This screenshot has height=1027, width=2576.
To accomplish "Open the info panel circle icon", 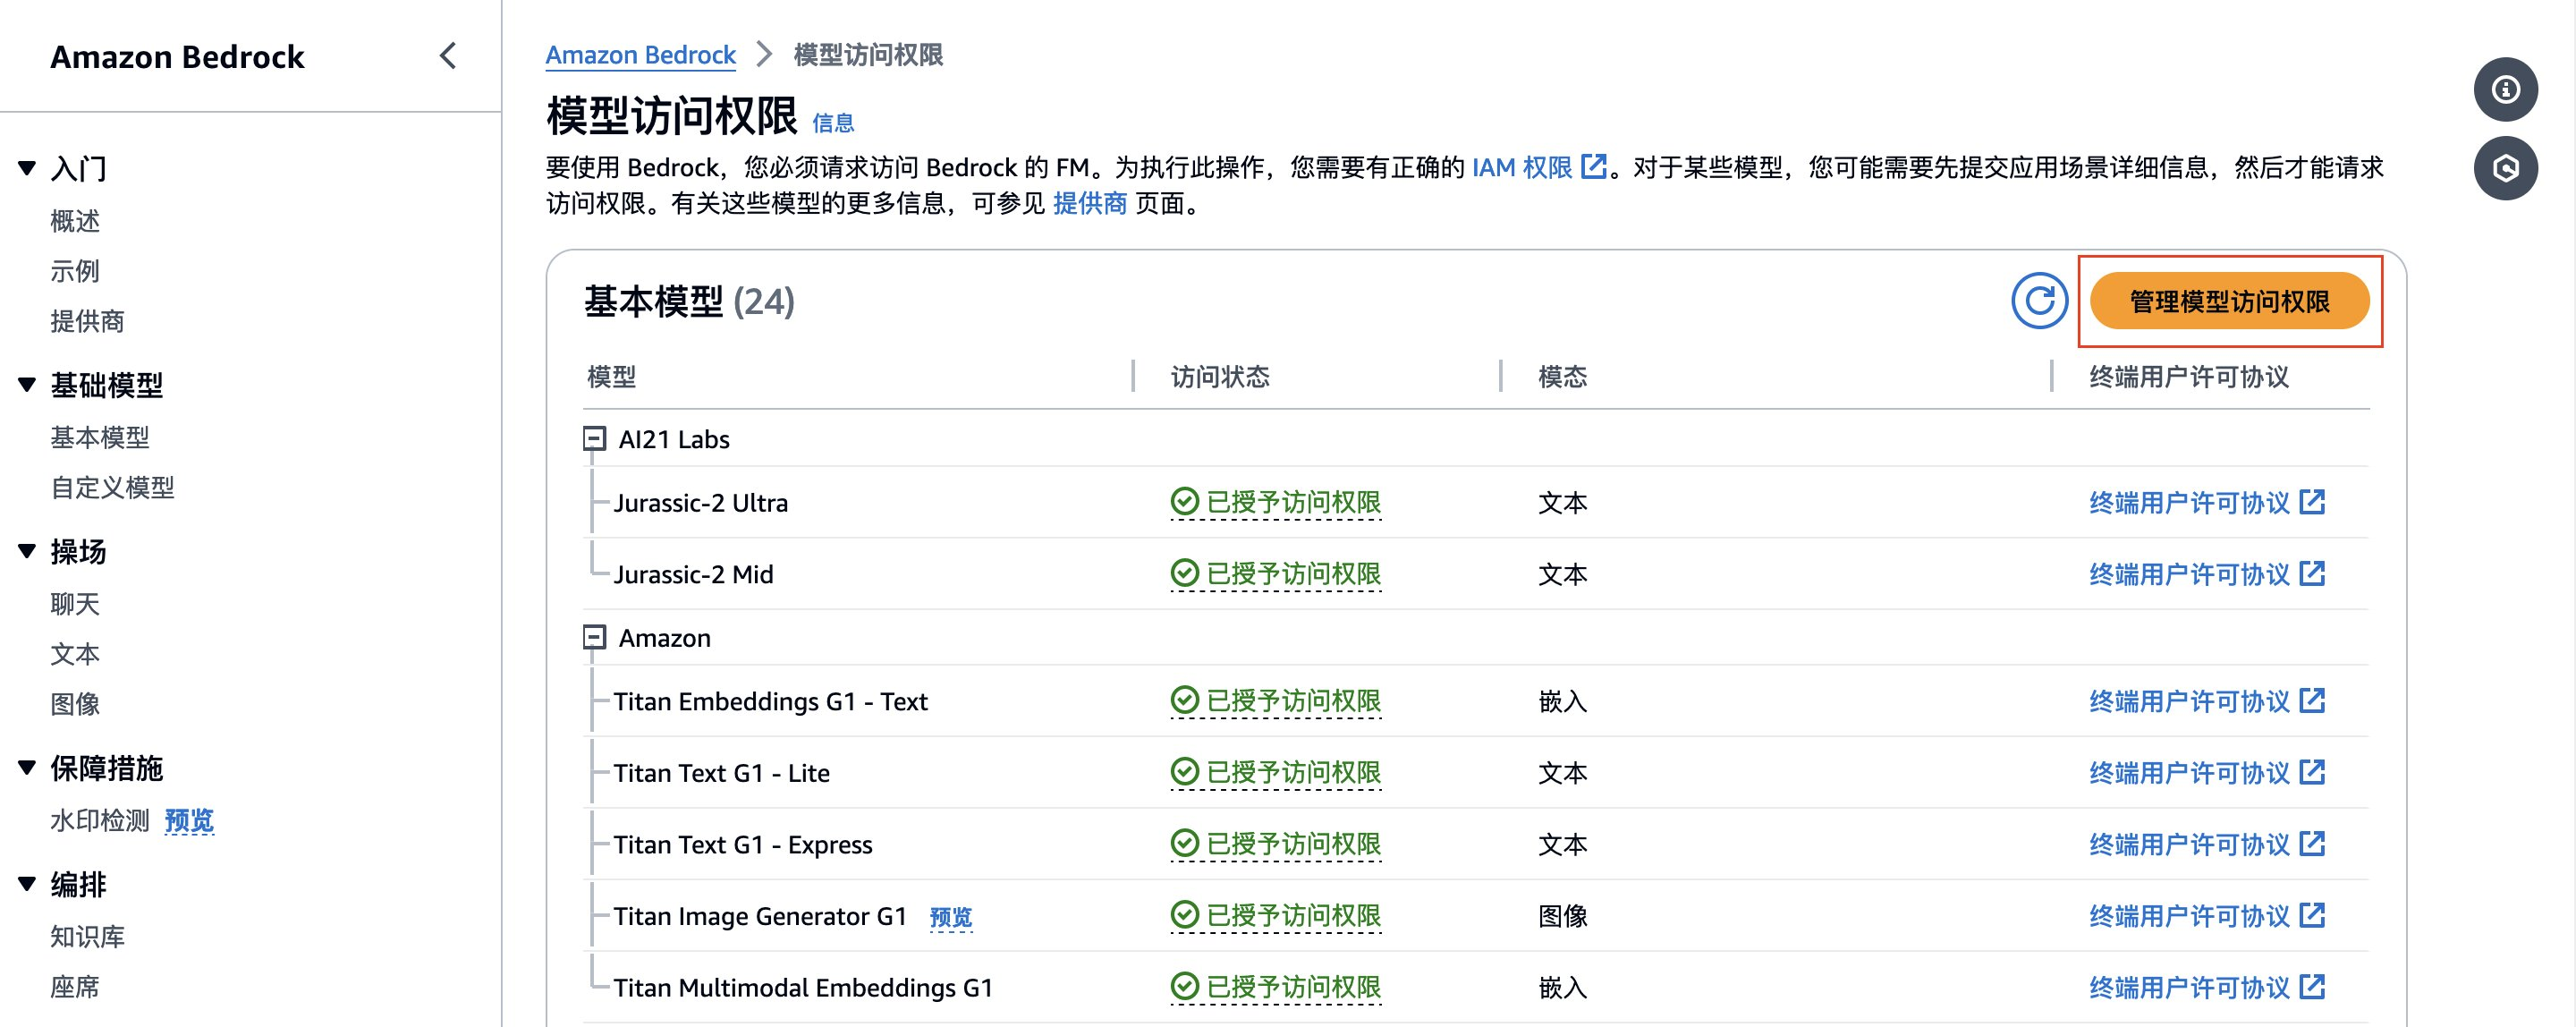I will (x=2504, y=90).
